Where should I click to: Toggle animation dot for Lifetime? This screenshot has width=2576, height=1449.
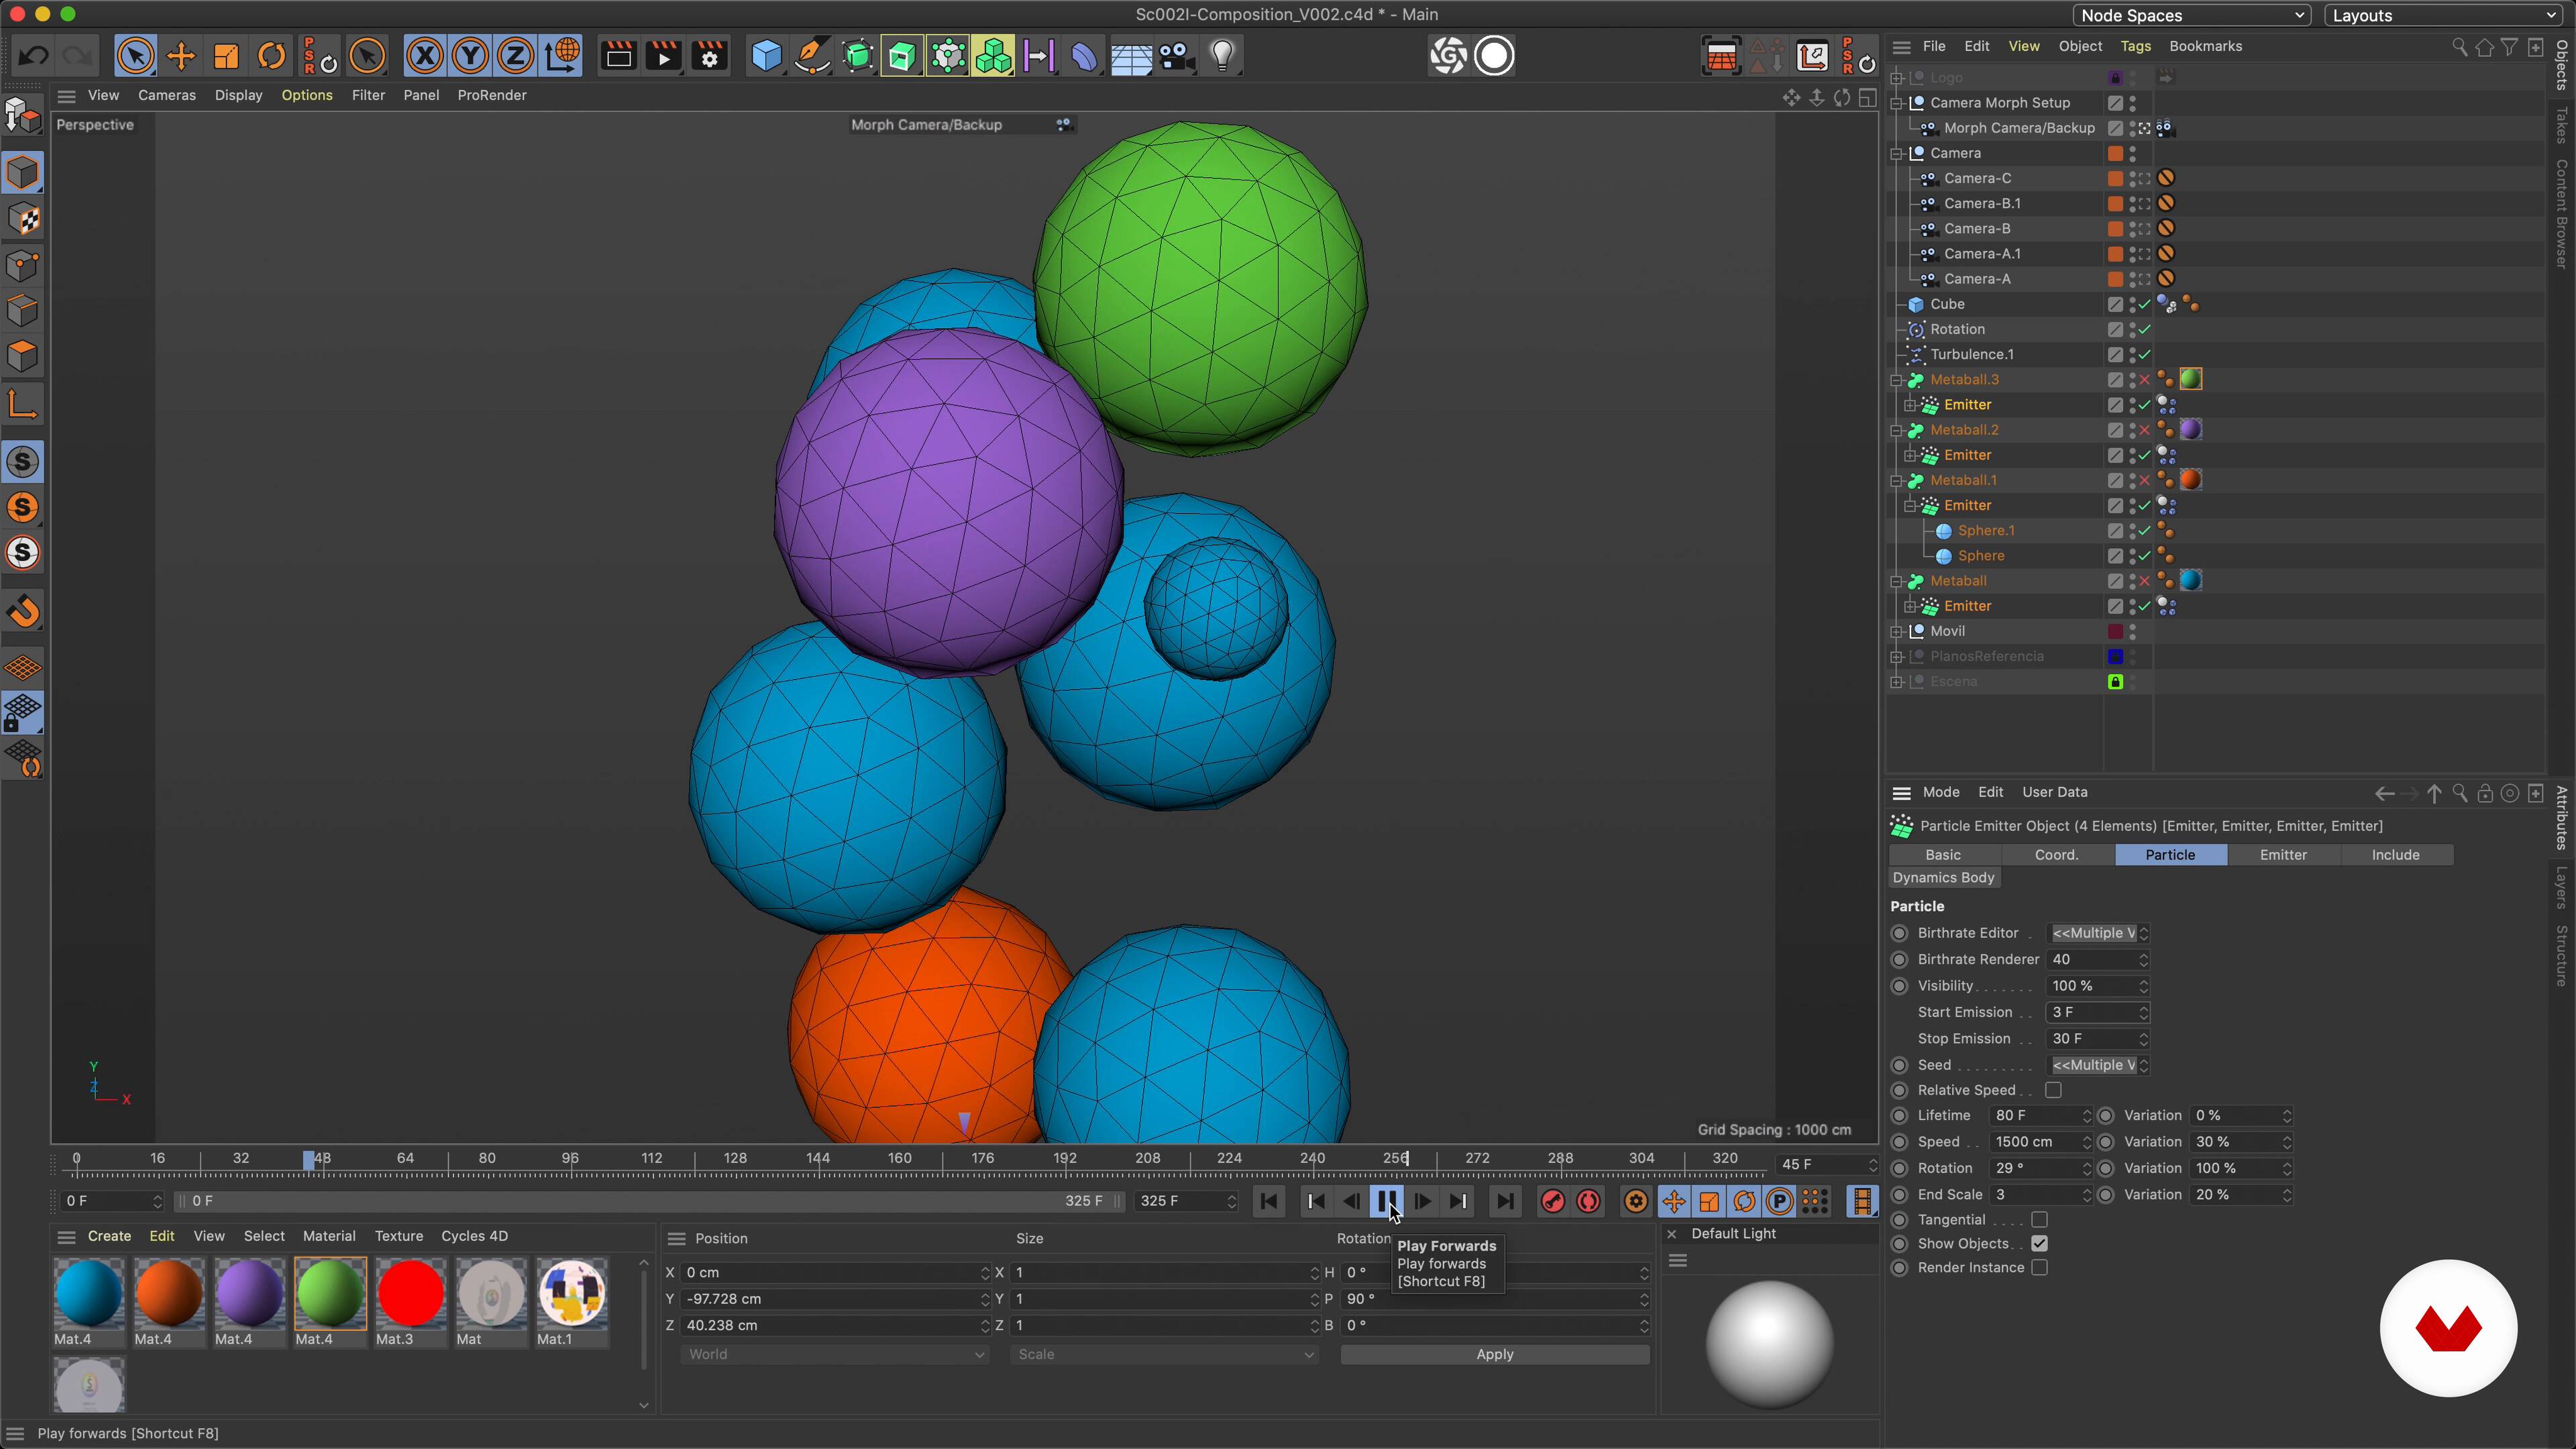coord(1900,1116)
